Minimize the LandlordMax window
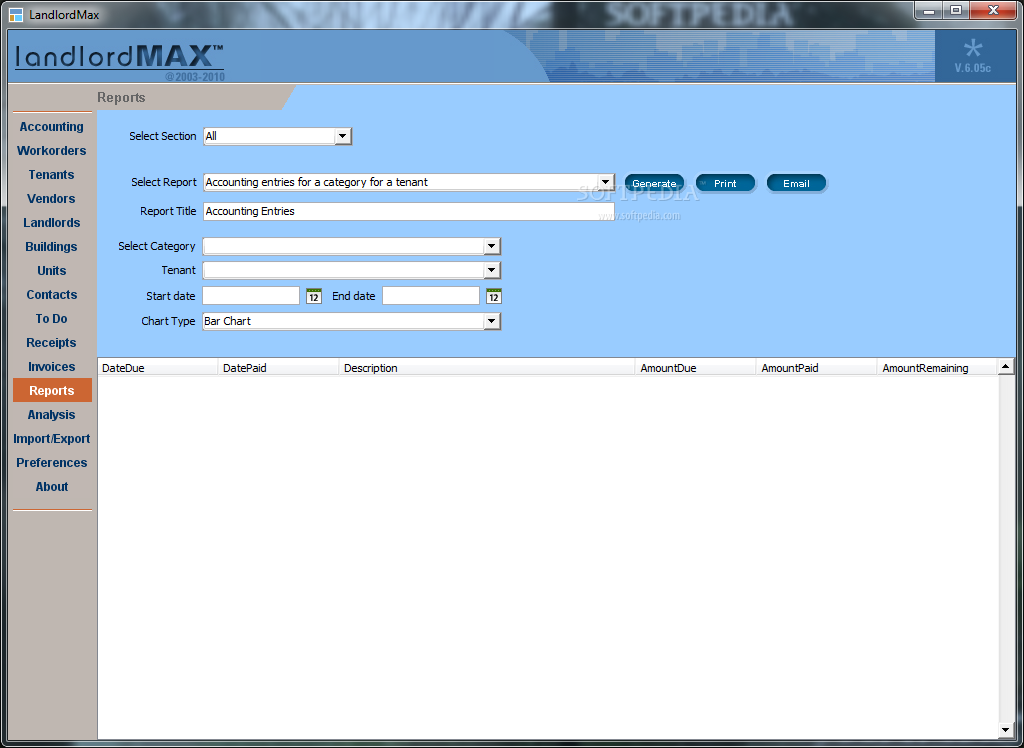Viewport: 1024px width, 748px height. [x=929, y=10]
